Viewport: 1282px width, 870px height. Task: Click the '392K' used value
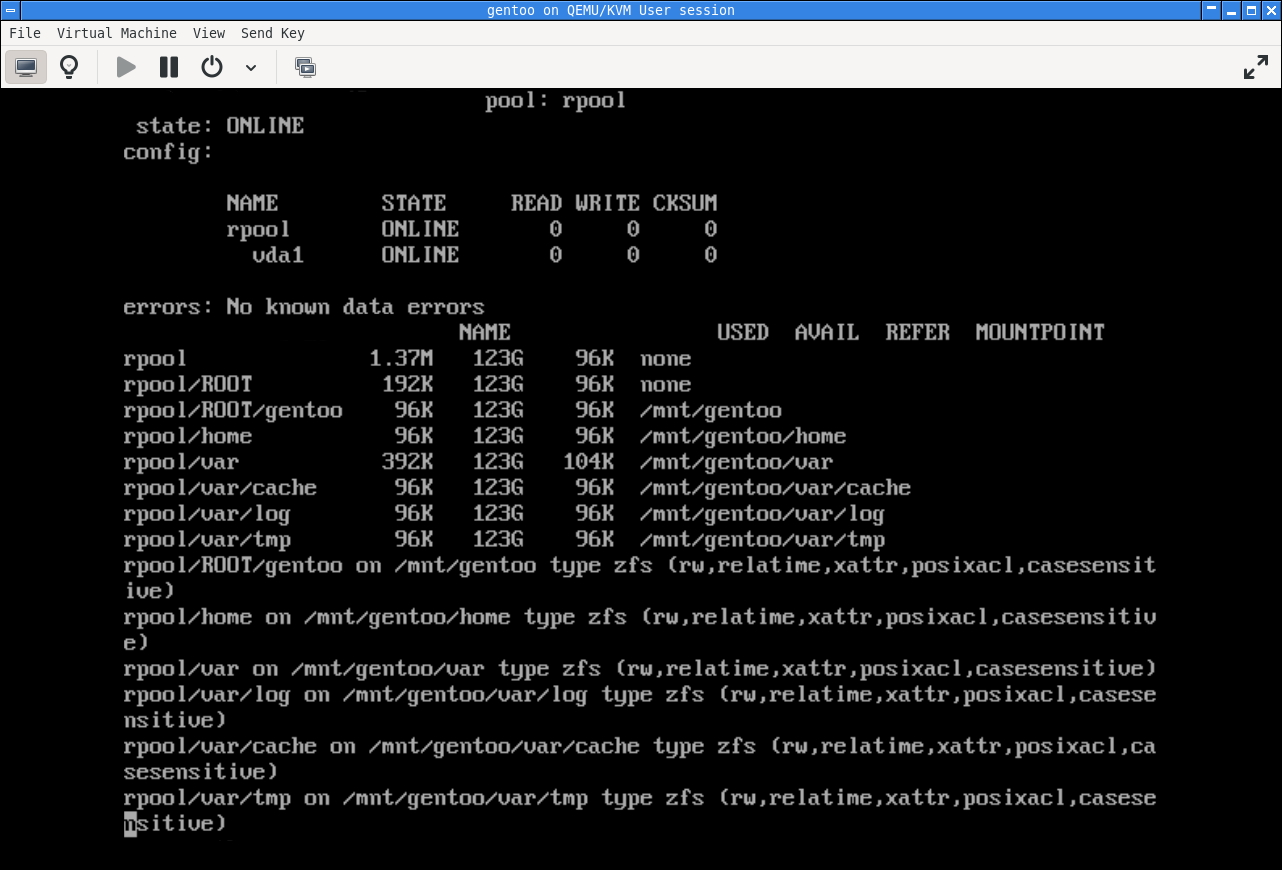click(407, 462)
